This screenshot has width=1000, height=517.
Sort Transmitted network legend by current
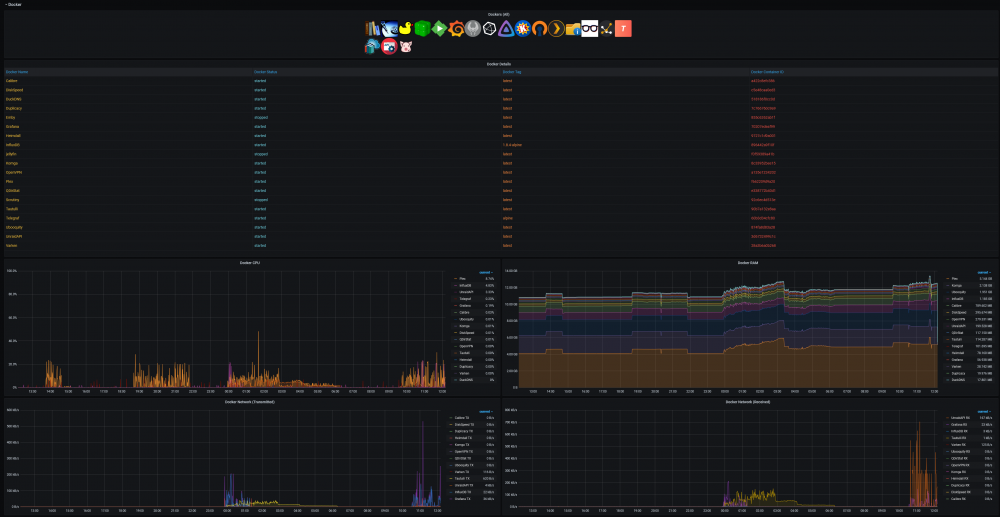(486, 412)
